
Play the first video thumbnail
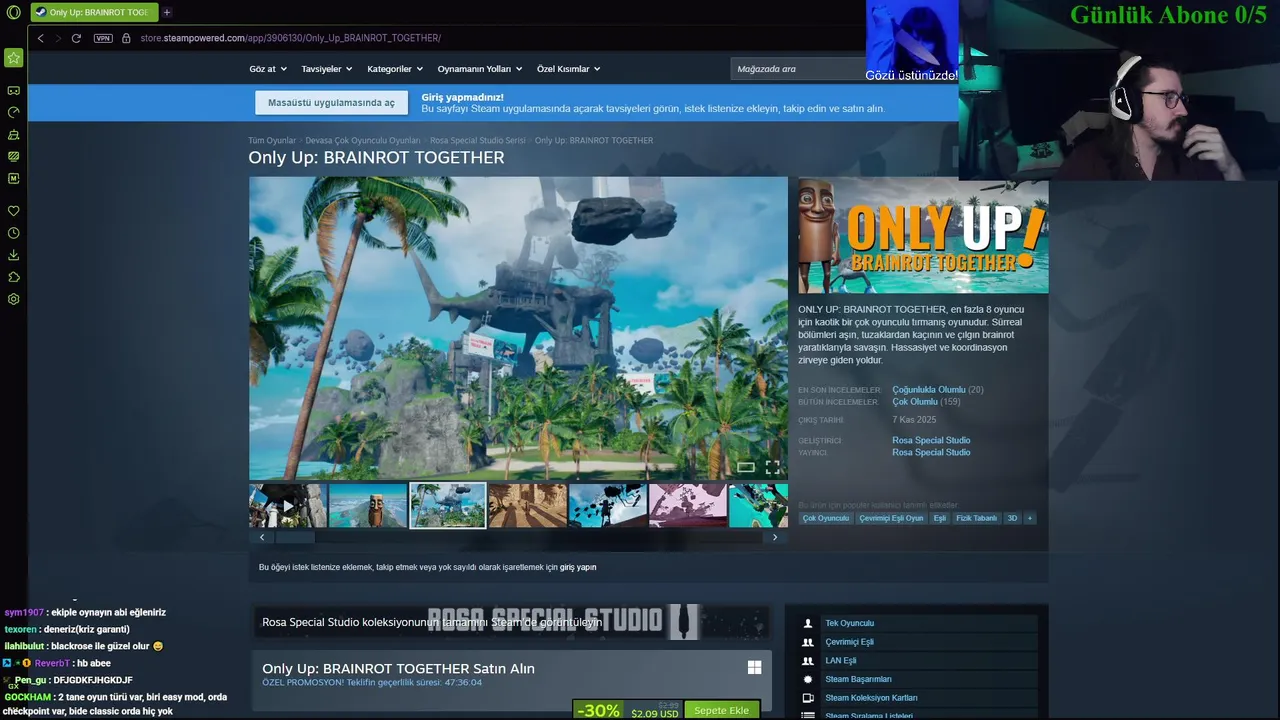click(288, 506)
